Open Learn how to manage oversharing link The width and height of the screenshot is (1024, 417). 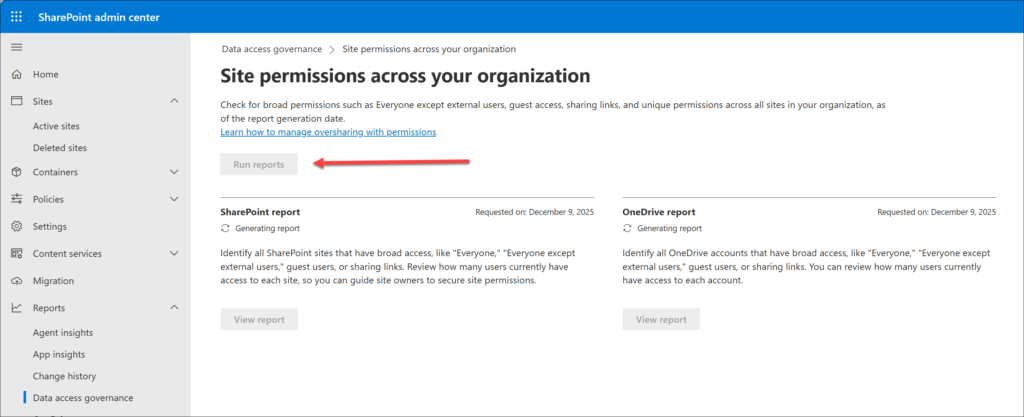(328, 132)
